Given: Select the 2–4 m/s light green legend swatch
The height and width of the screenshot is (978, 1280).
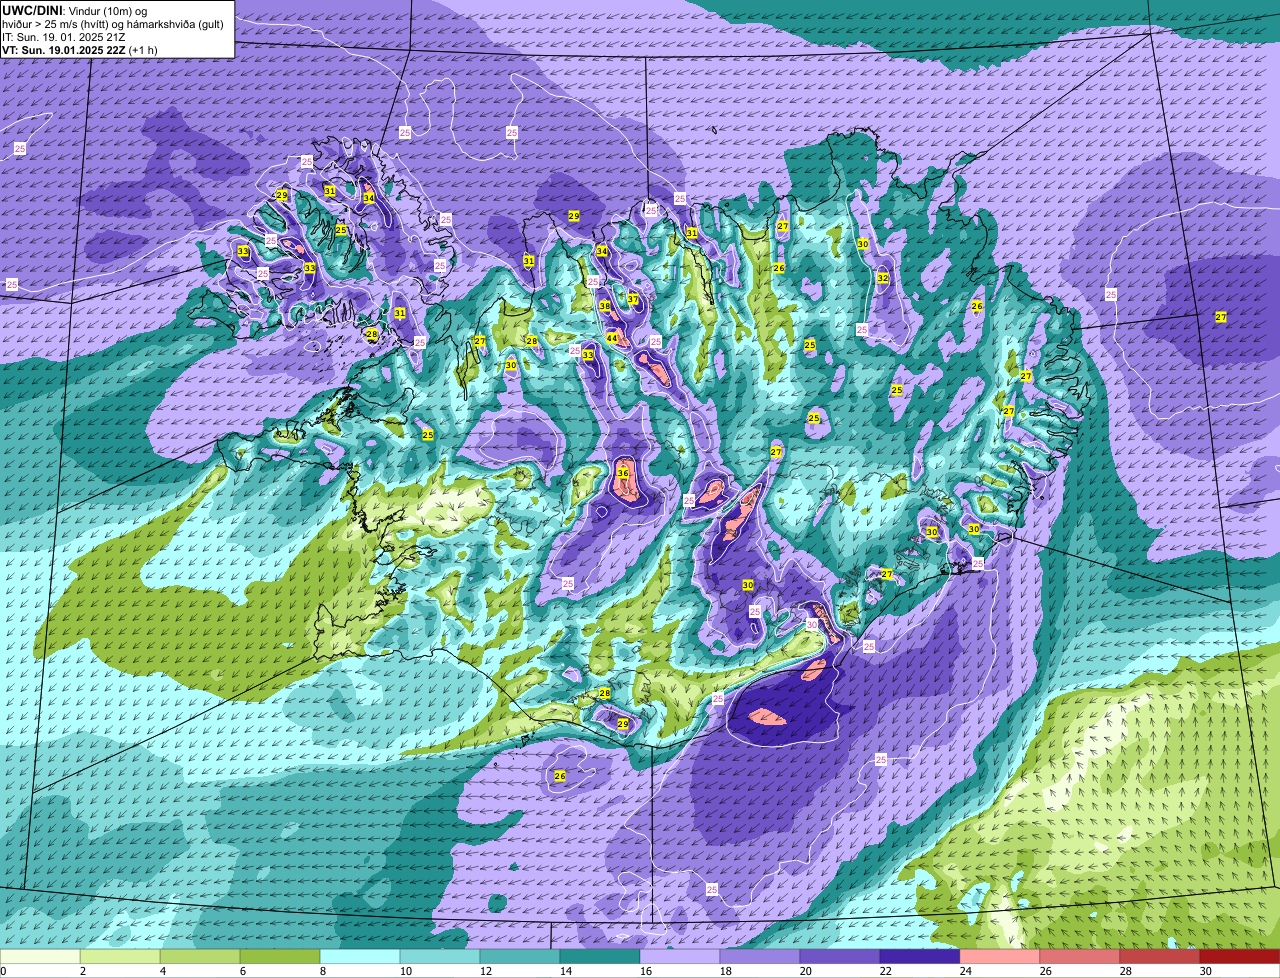Looking at the screenshot, I should coord(120,957).
